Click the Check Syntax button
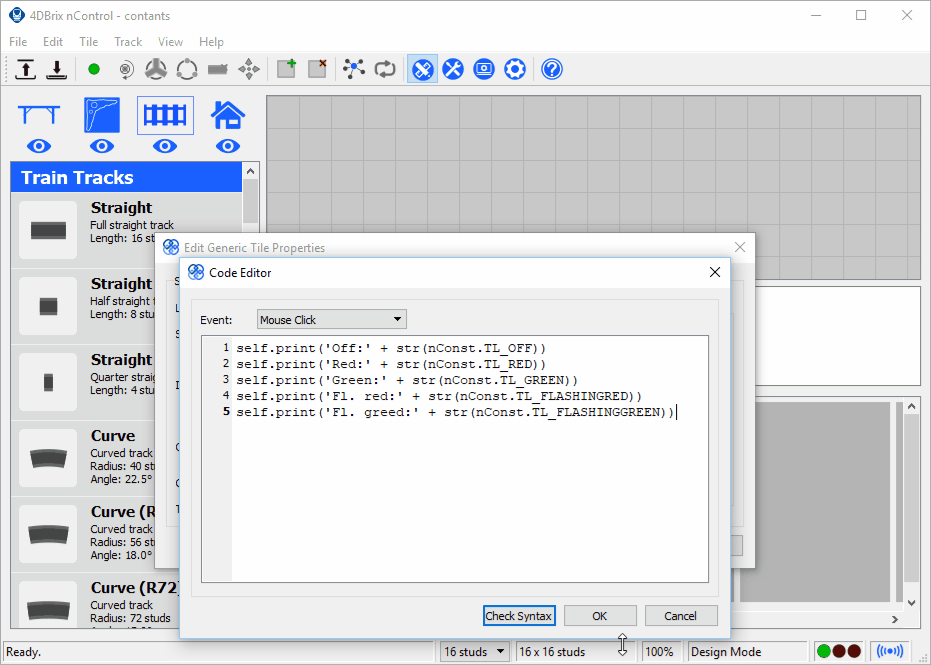This screenshot has height=665, width=931. [519, 616]
